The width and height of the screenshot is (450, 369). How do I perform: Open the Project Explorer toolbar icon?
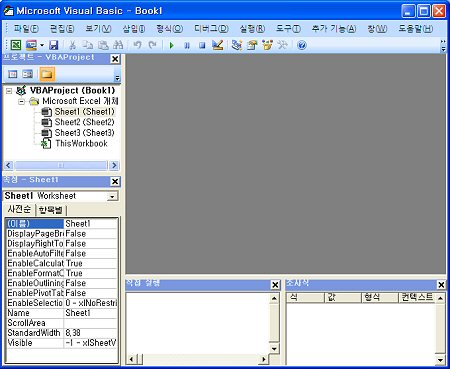[237, 45]
